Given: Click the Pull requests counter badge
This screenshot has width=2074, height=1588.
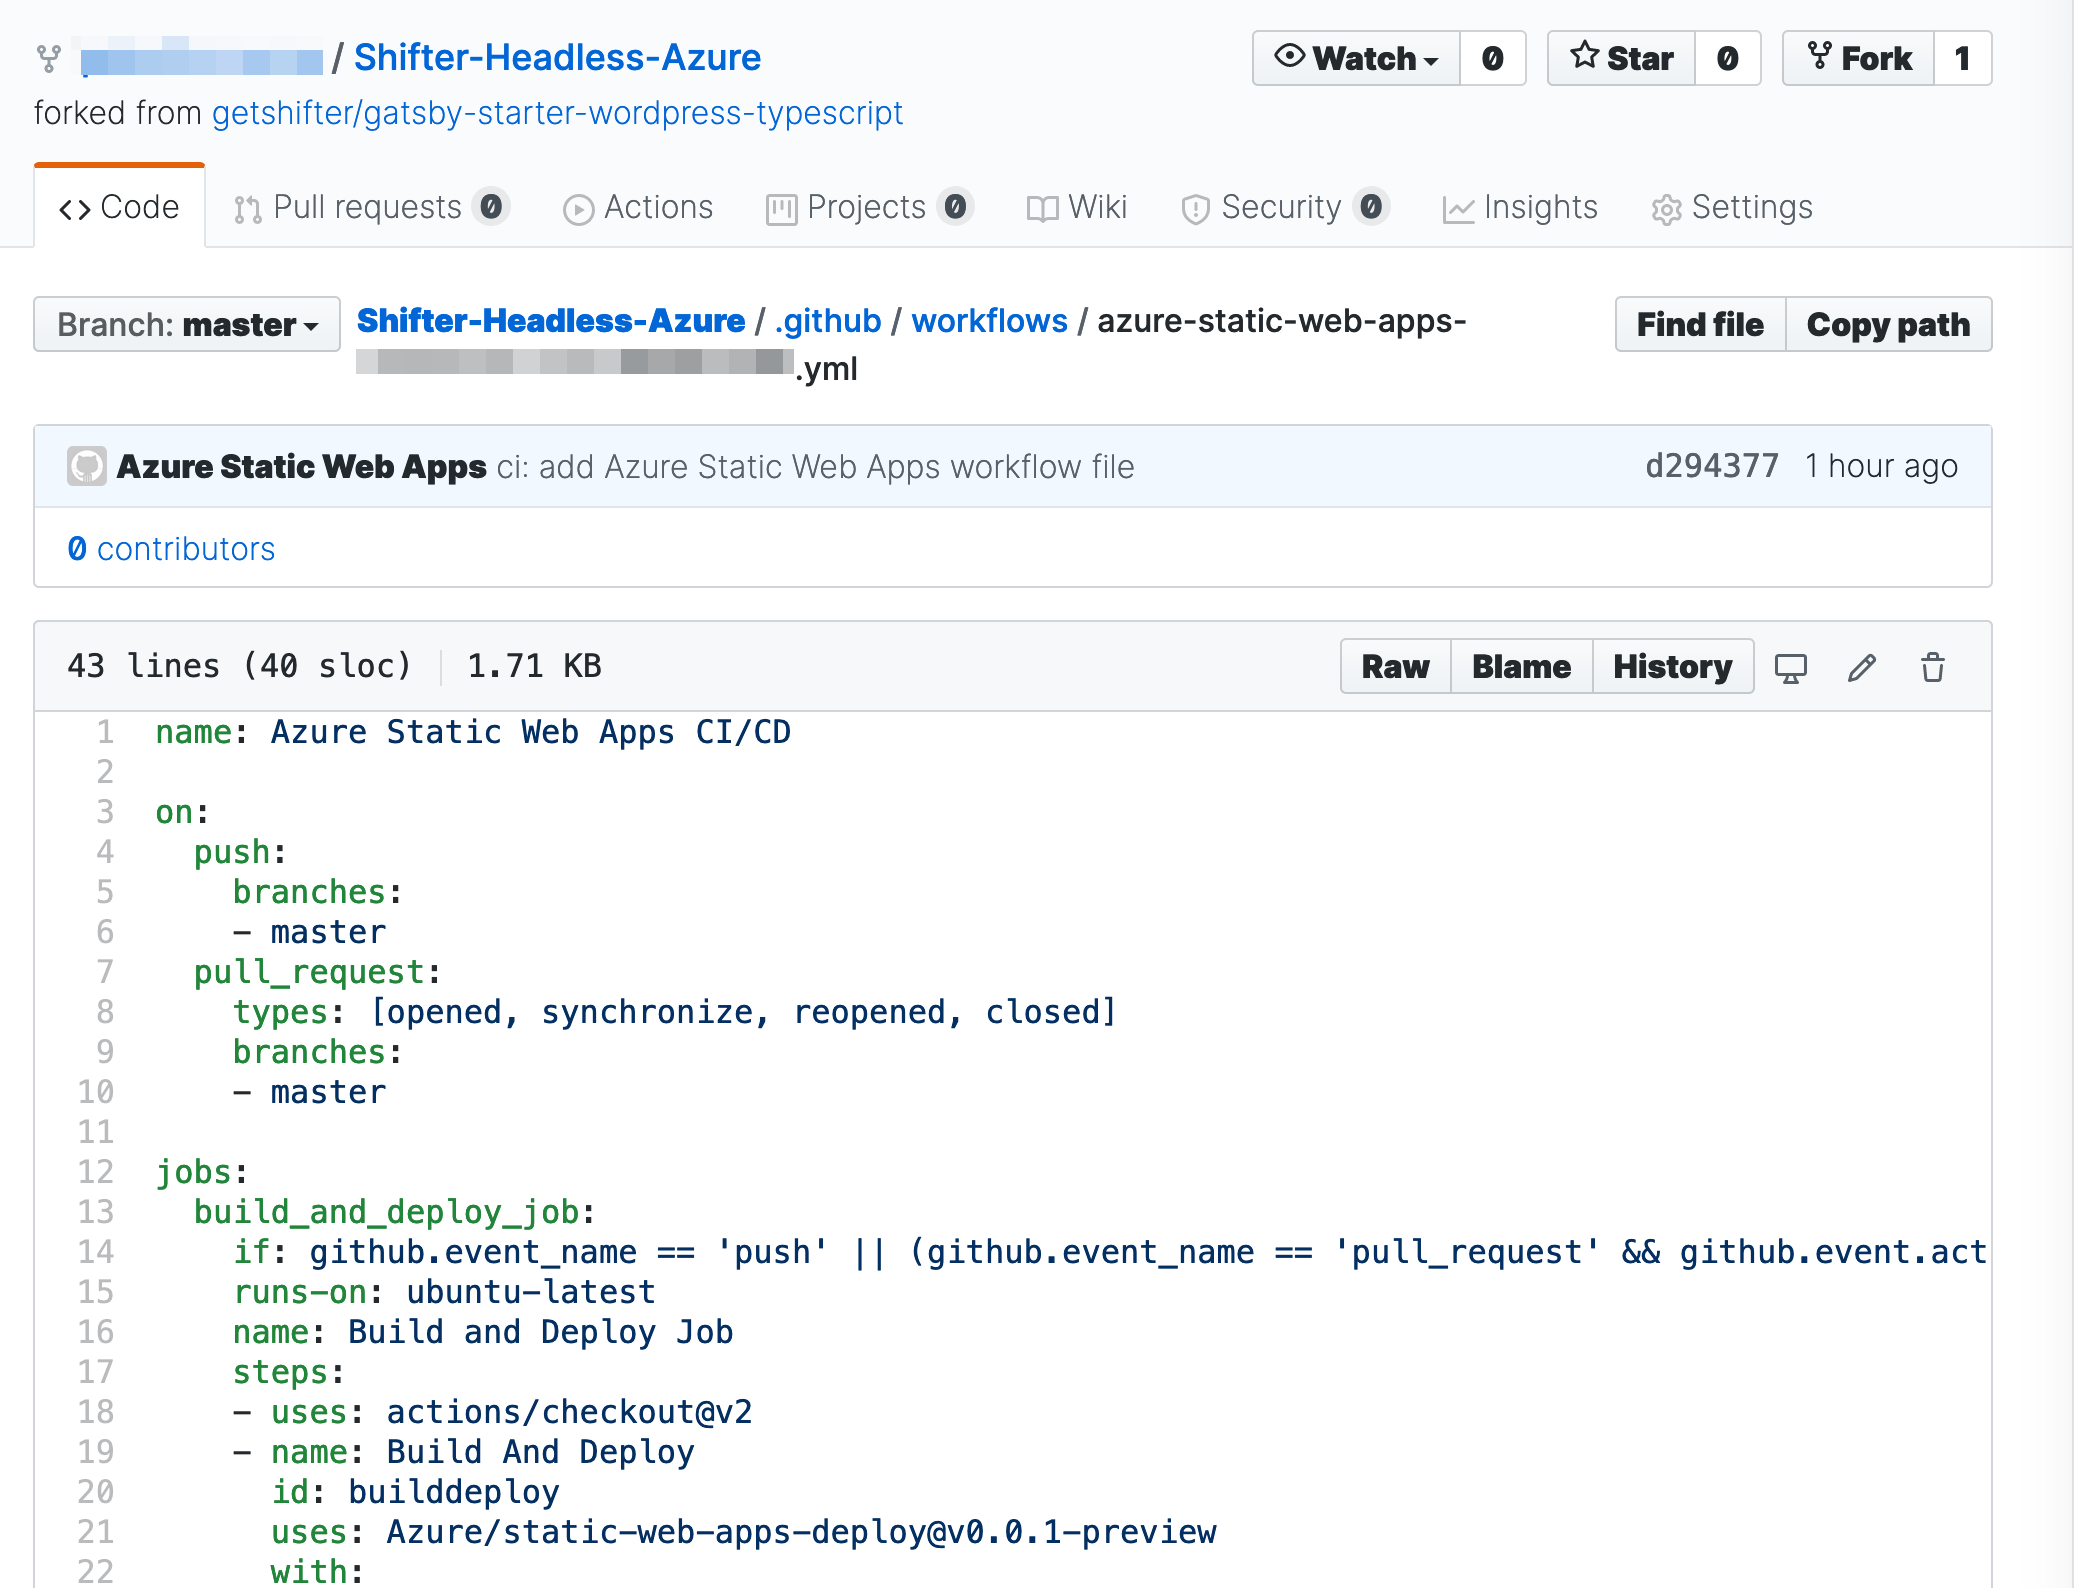Looking at the screenshot, I should (491, 206).
